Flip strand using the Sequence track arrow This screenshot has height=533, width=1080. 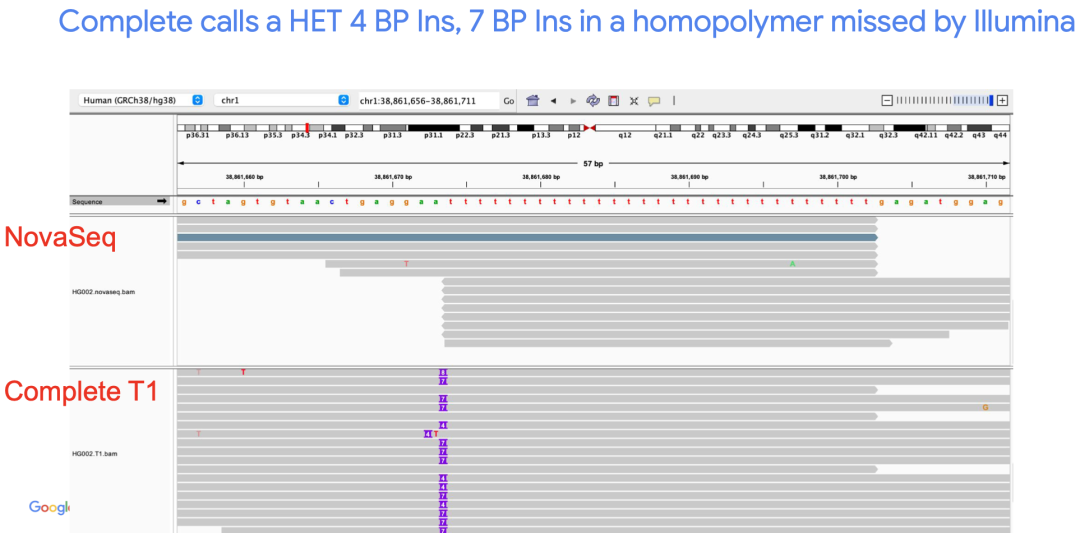point(162,201)
